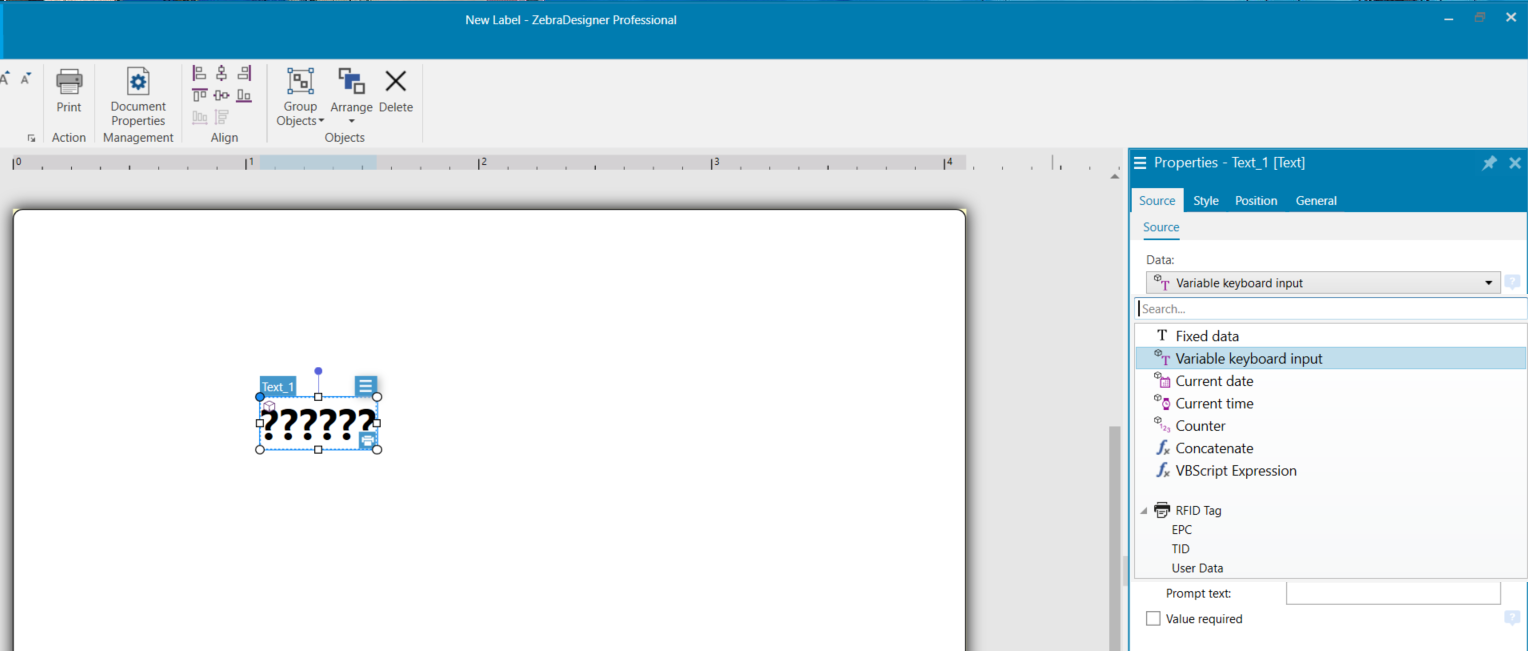Viewport: 1528px width, 651px height.
Task: Delete the selected label object
Action: pyautogui.click(x=395, y=88)
